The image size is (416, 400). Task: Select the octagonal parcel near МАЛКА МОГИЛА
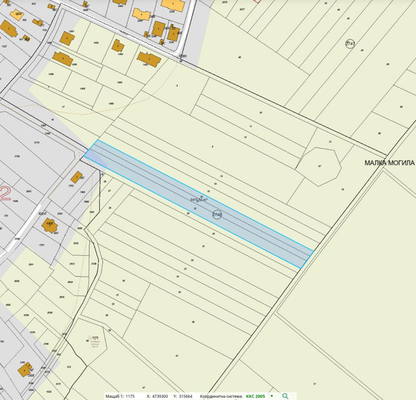[x=319, y=166]
